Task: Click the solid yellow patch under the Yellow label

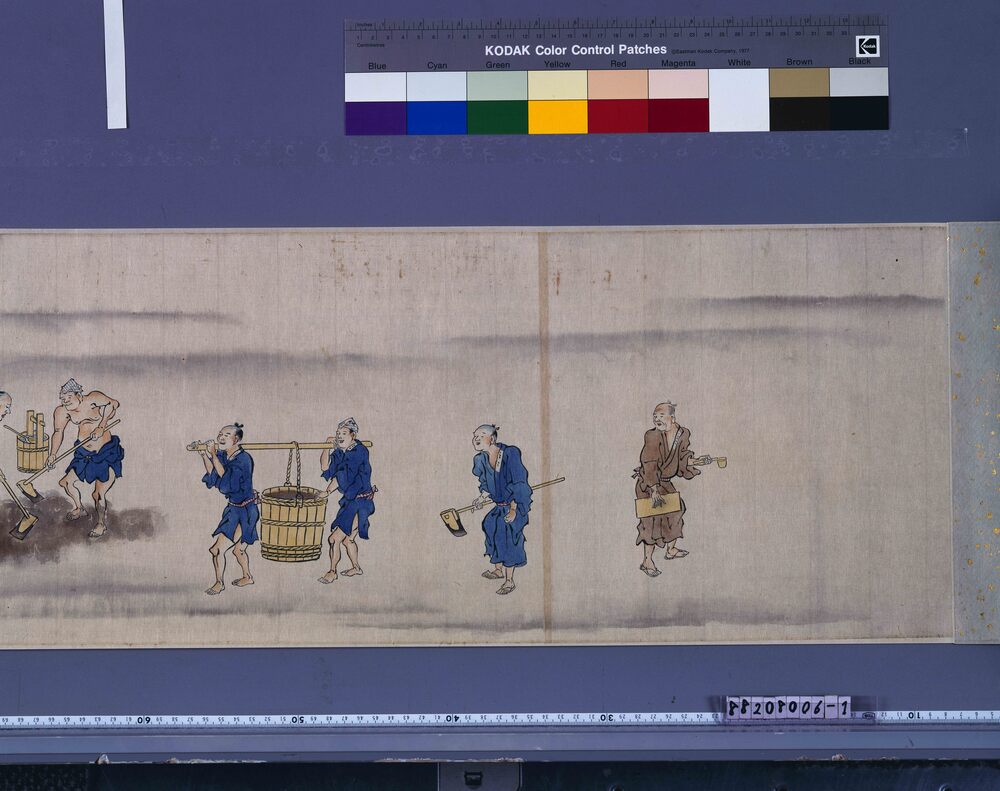Action: coord(557,117)
